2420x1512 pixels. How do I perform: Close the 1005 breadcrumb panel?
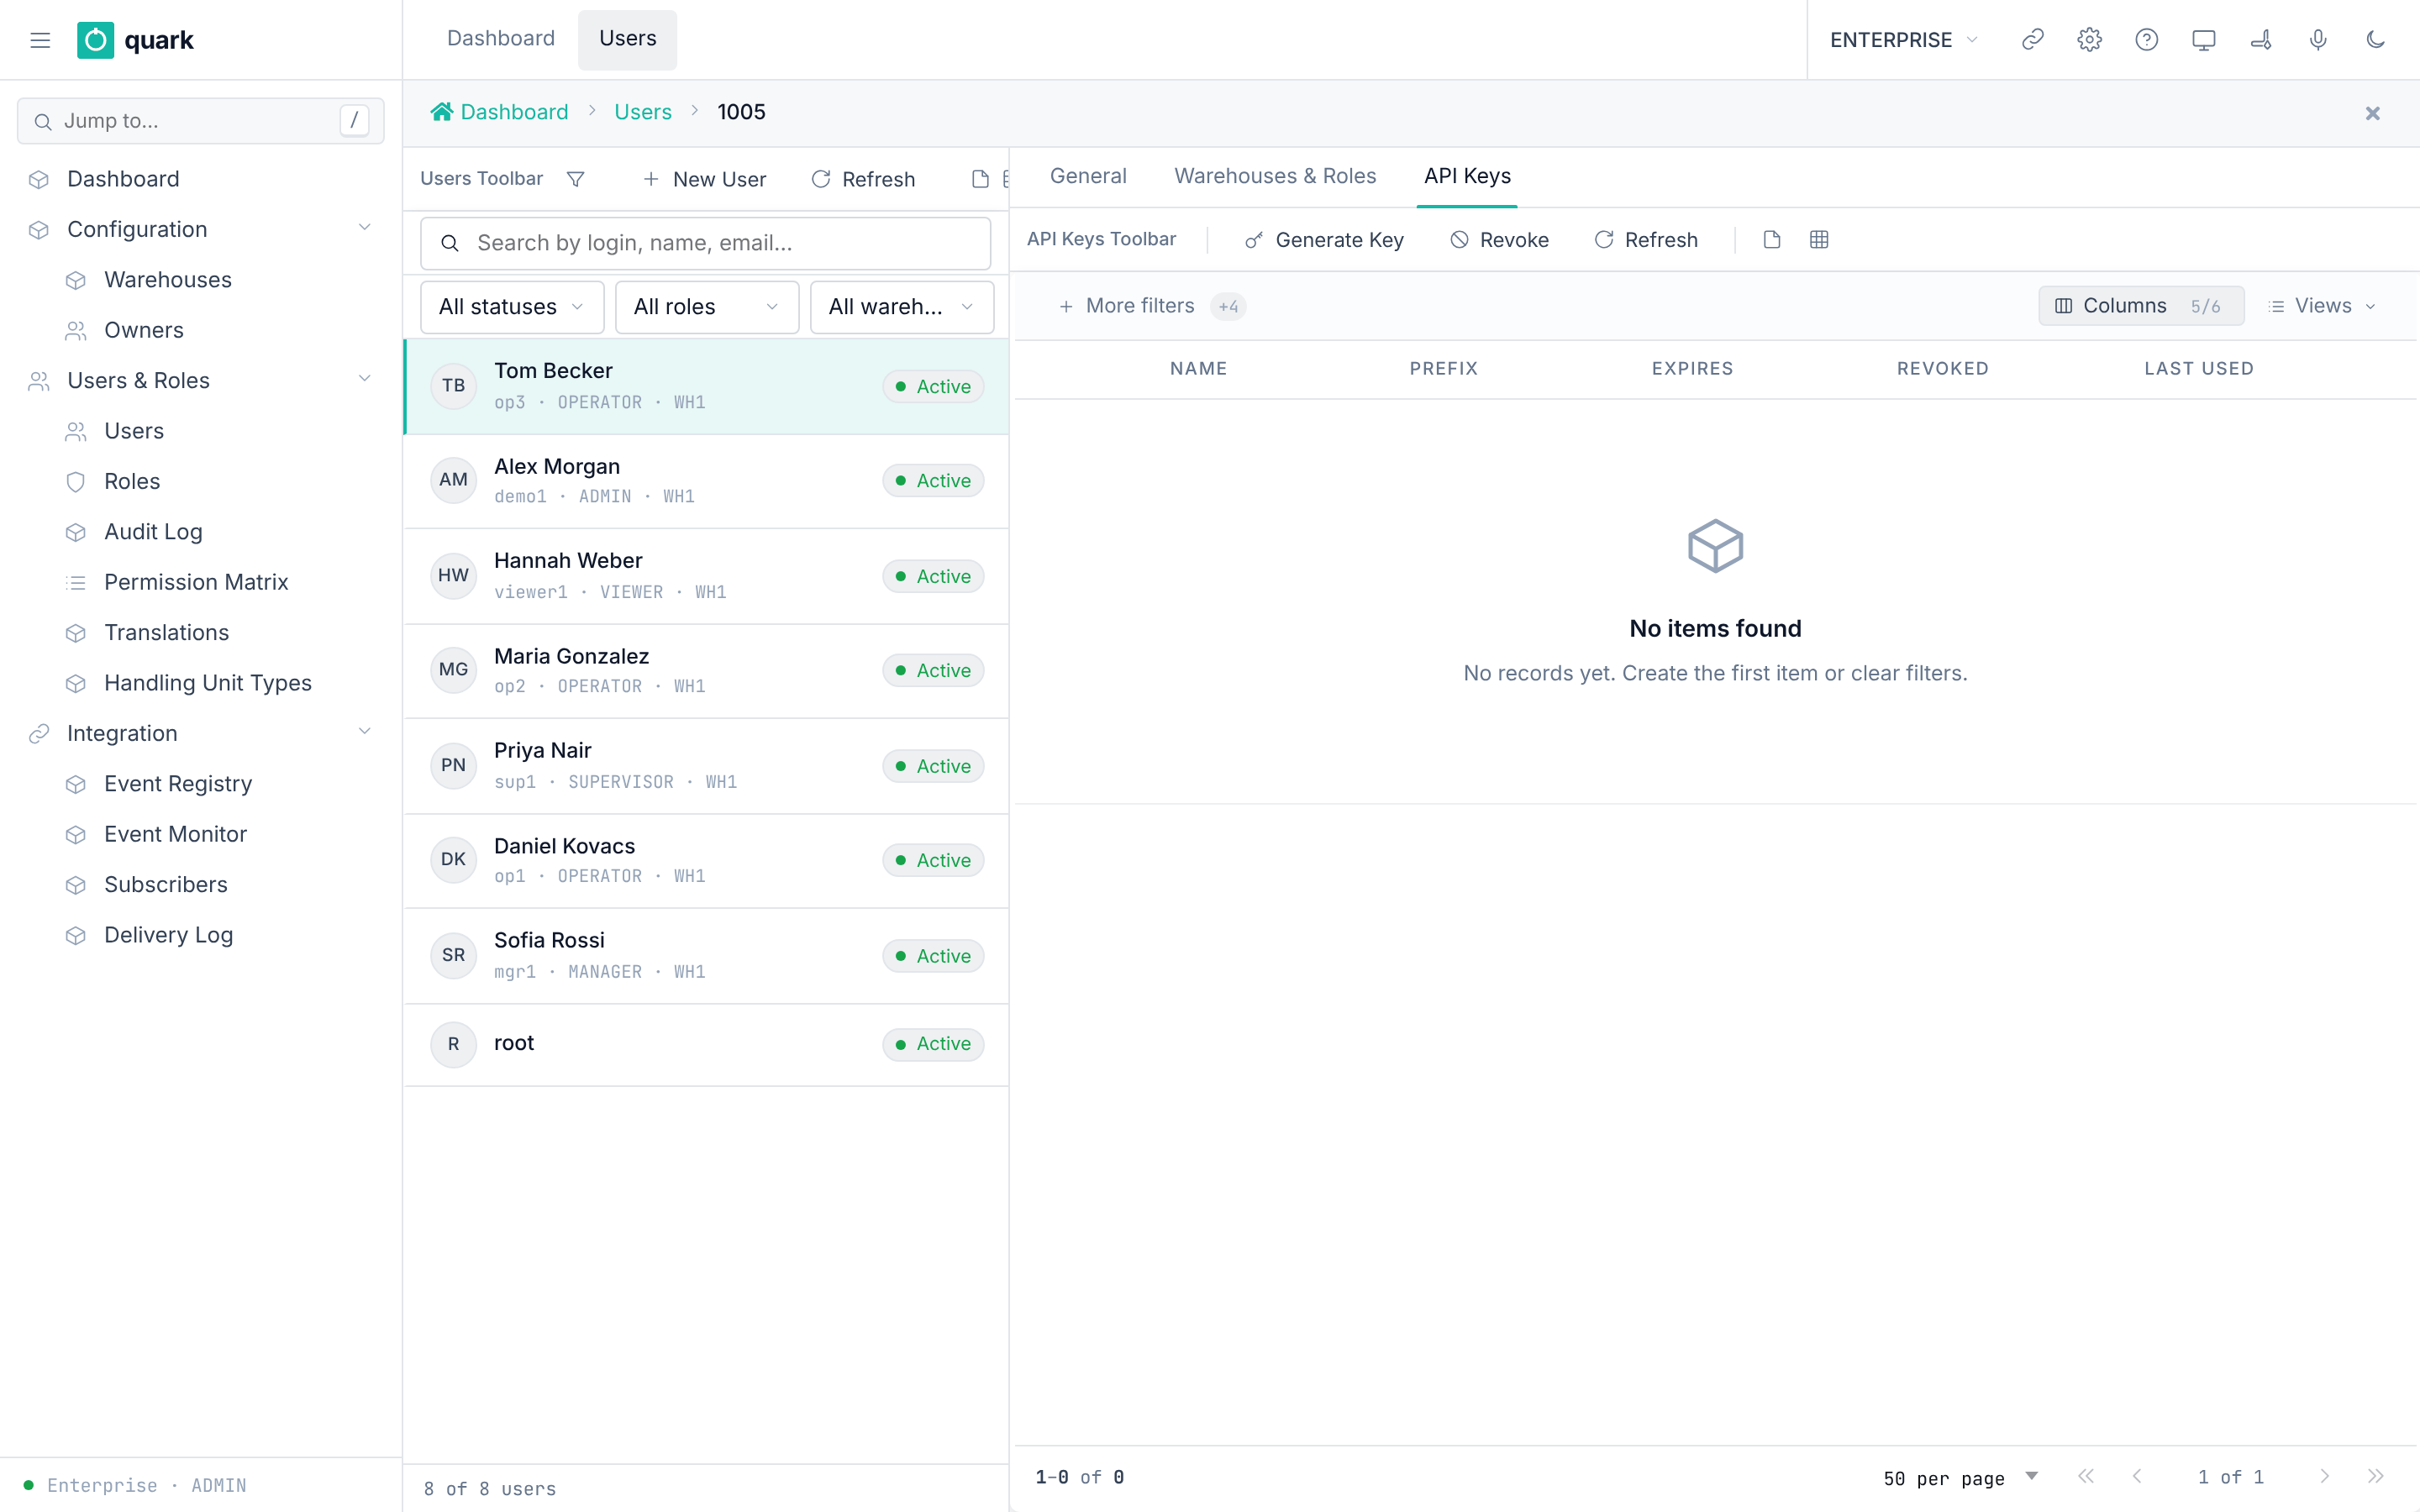click(x=2372, y=113)
